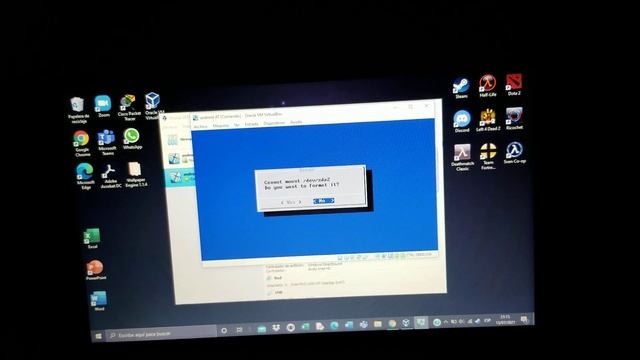Open Dropbox from the taskbar

[x=276, y=328]
